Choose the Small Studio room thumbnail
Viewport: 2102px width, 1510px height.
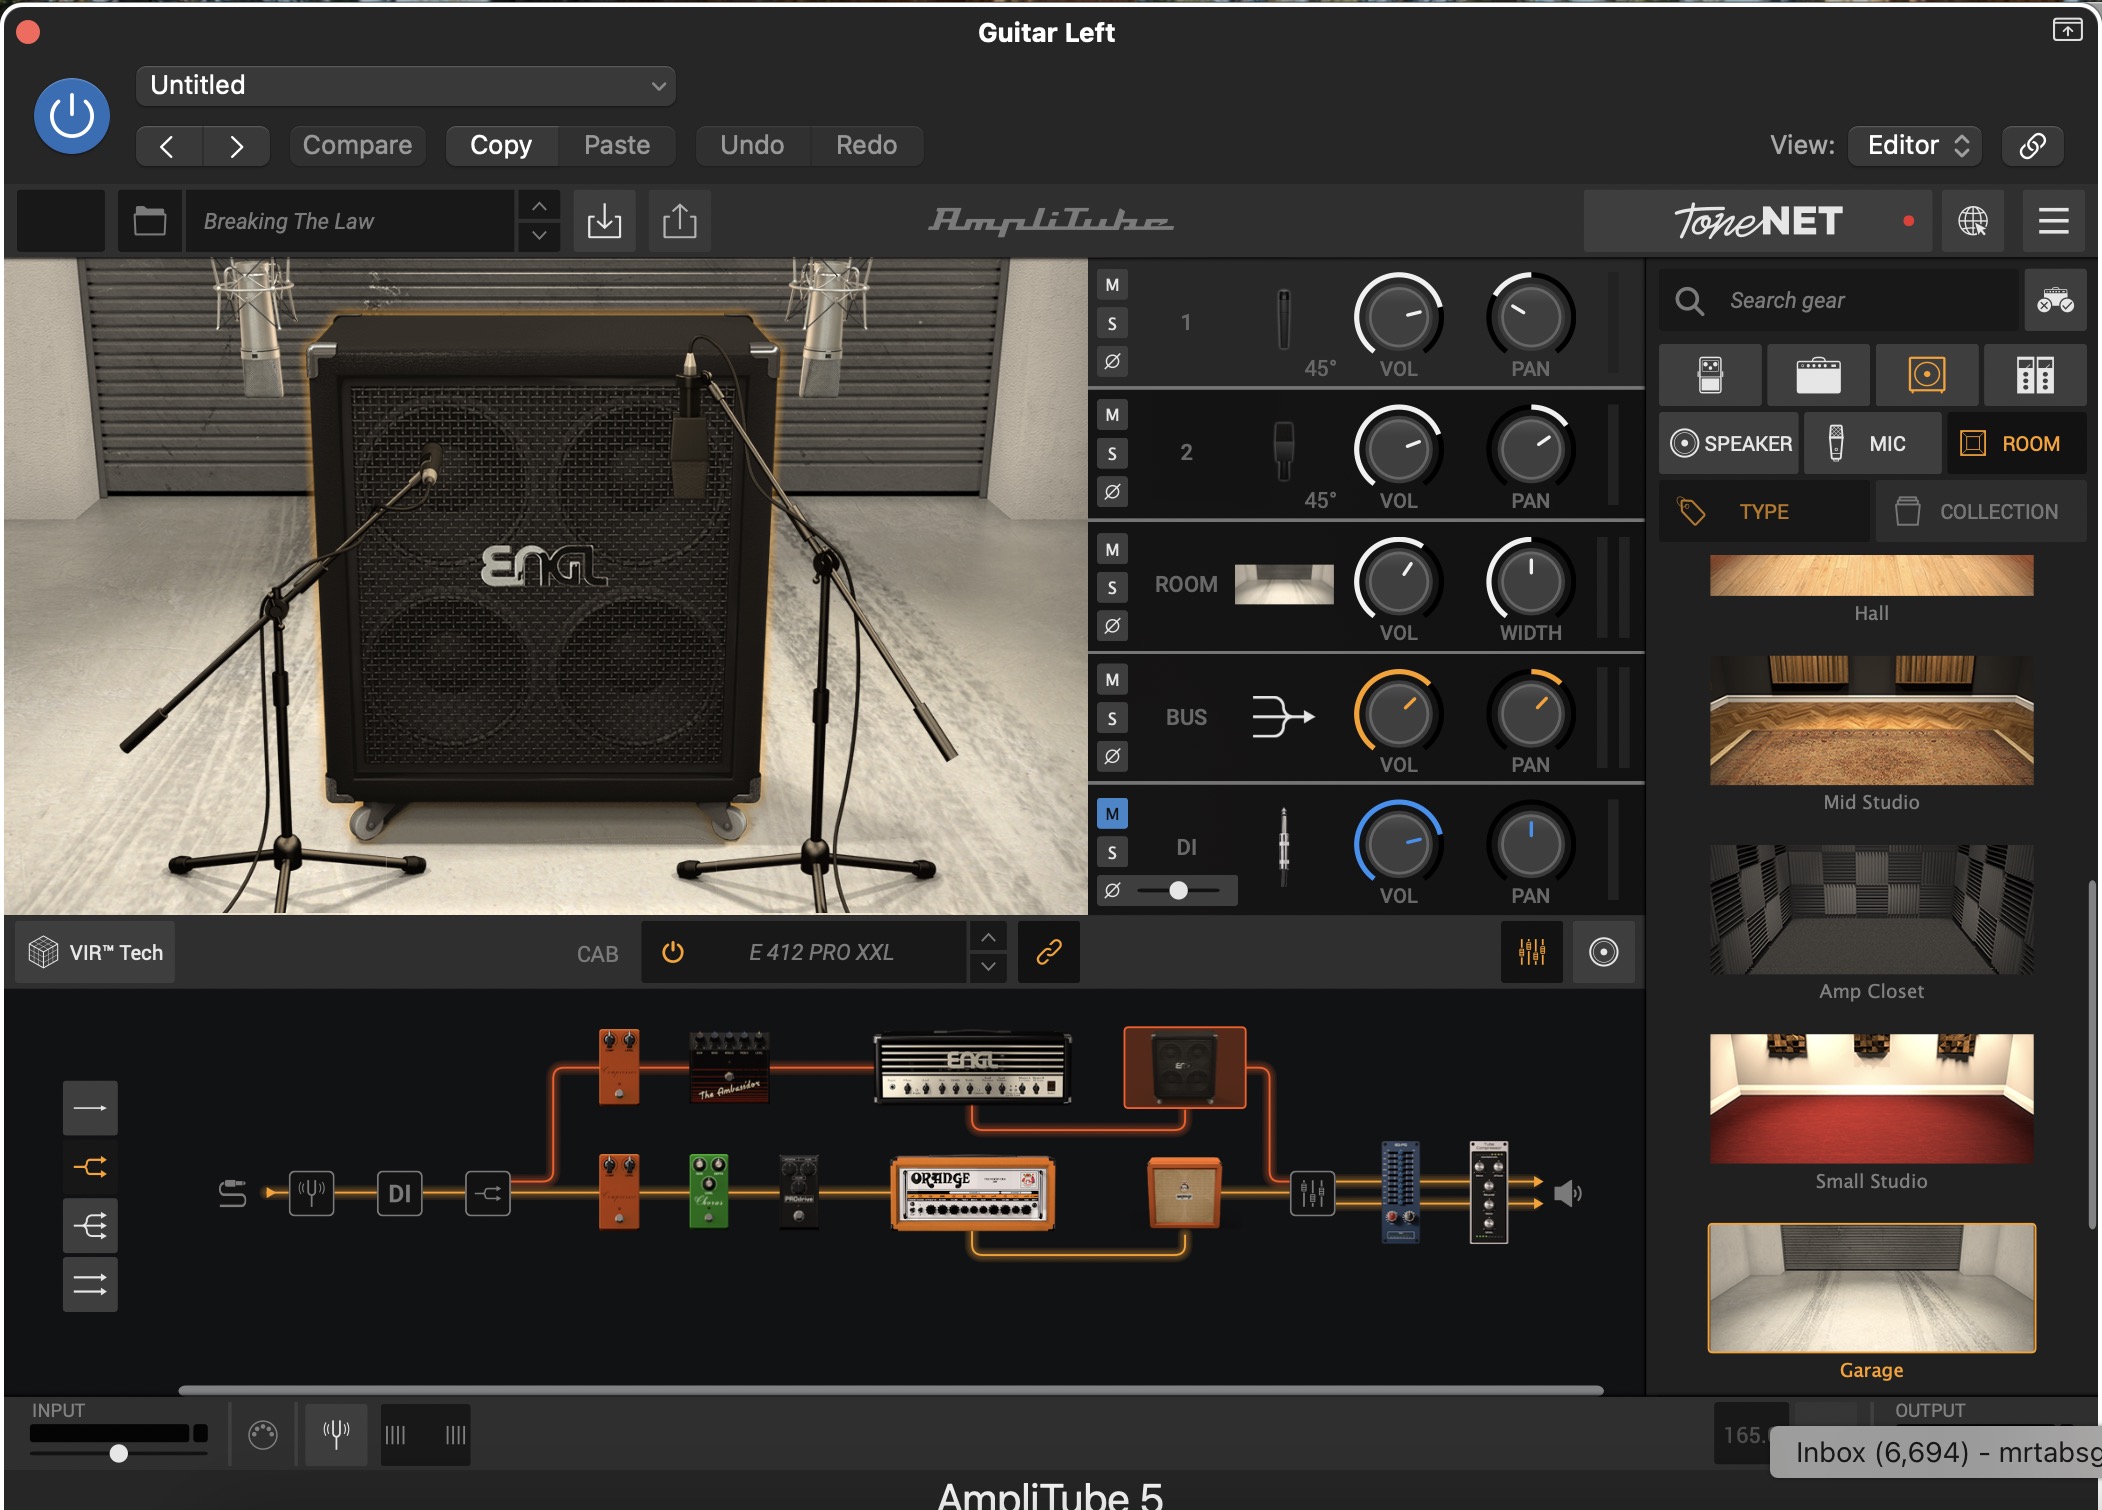(x=1871, y=1099)
